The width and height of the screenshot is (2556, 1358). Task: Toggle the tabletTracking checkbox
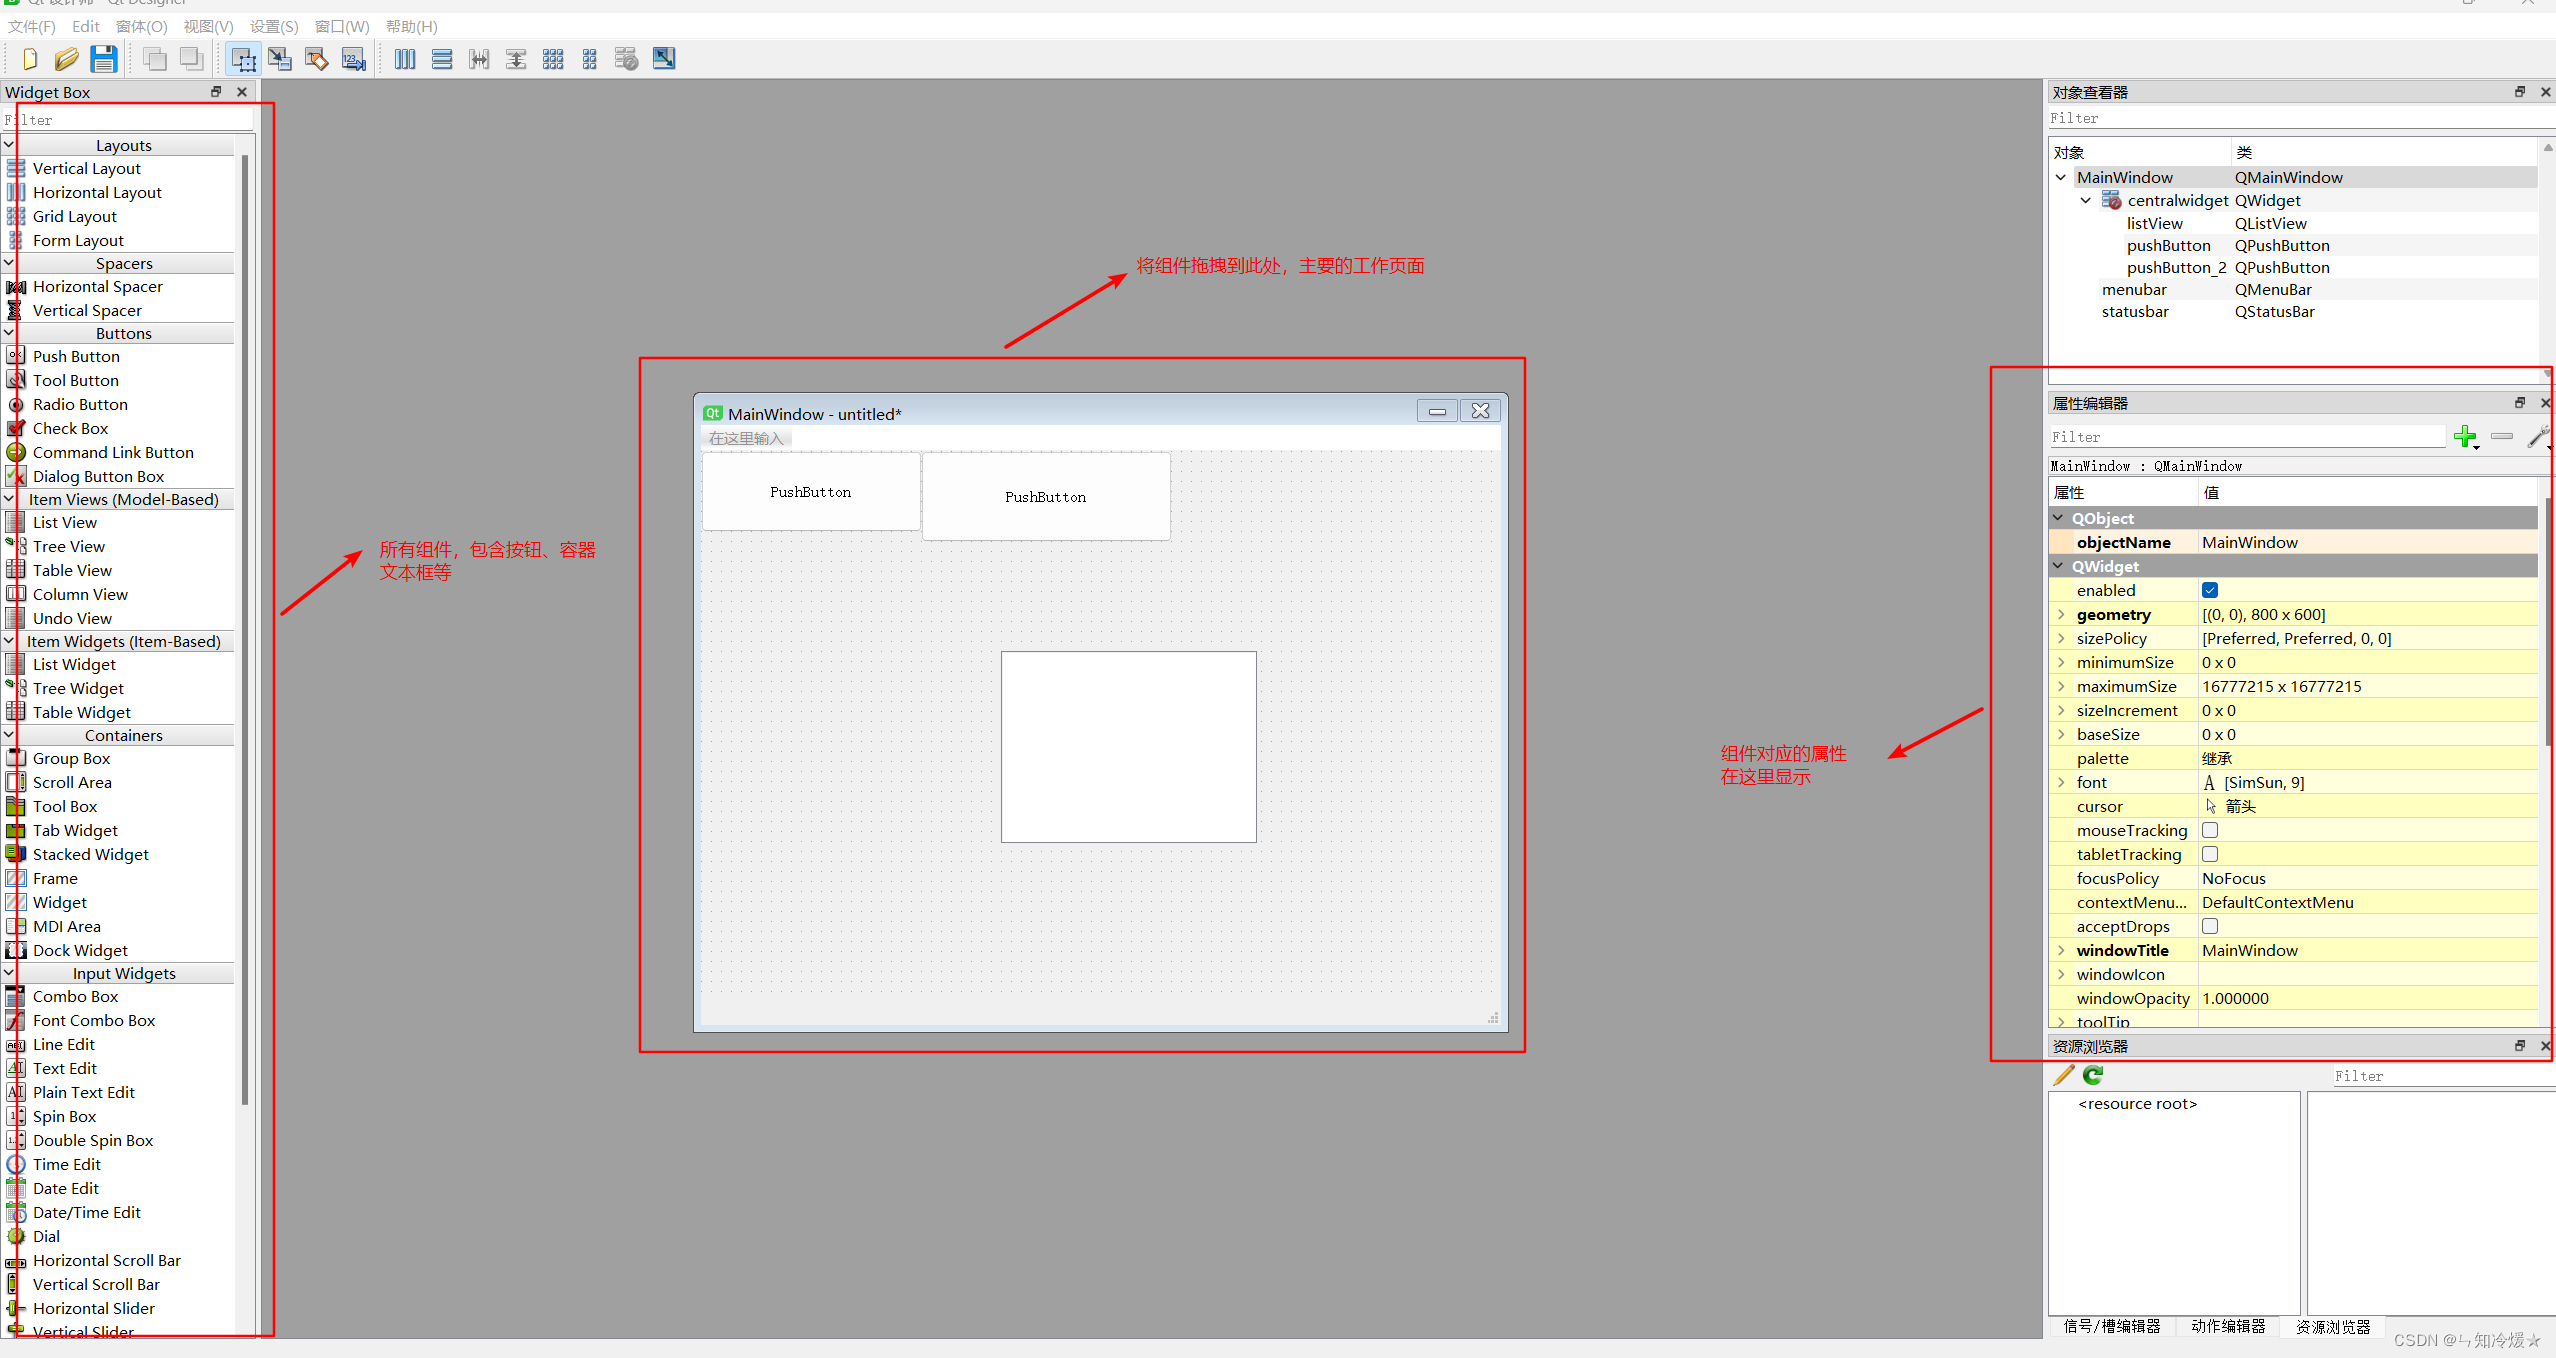pyautogui.click(x=2210, y=854)
